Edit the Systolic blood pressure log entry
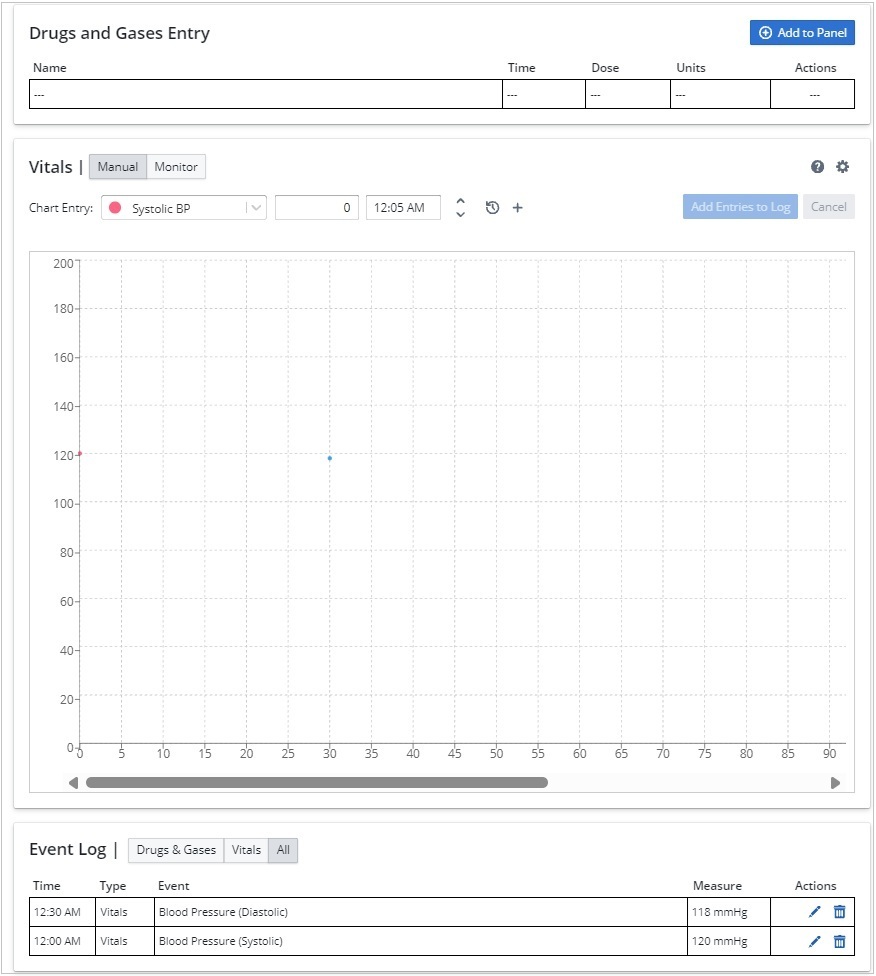This screenshot has width=876, height=976. coord(814,942)
